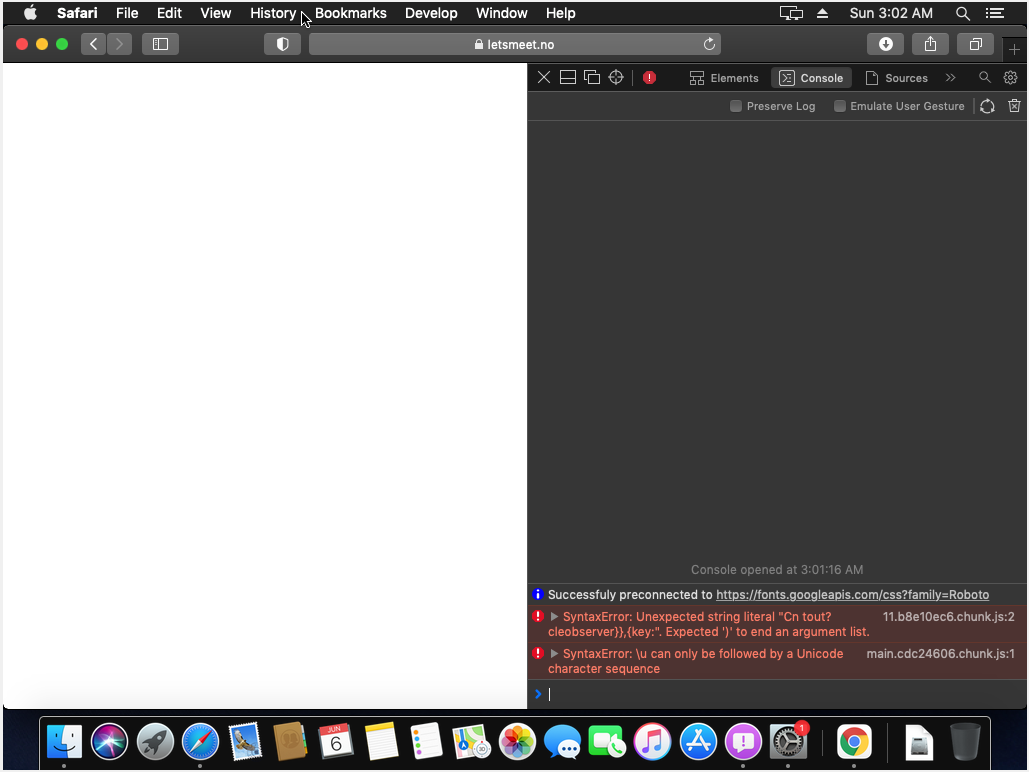Detach inspector into separate window
Image resolution: width=1029 pixels, height=772 pixels.
[592, 77]
